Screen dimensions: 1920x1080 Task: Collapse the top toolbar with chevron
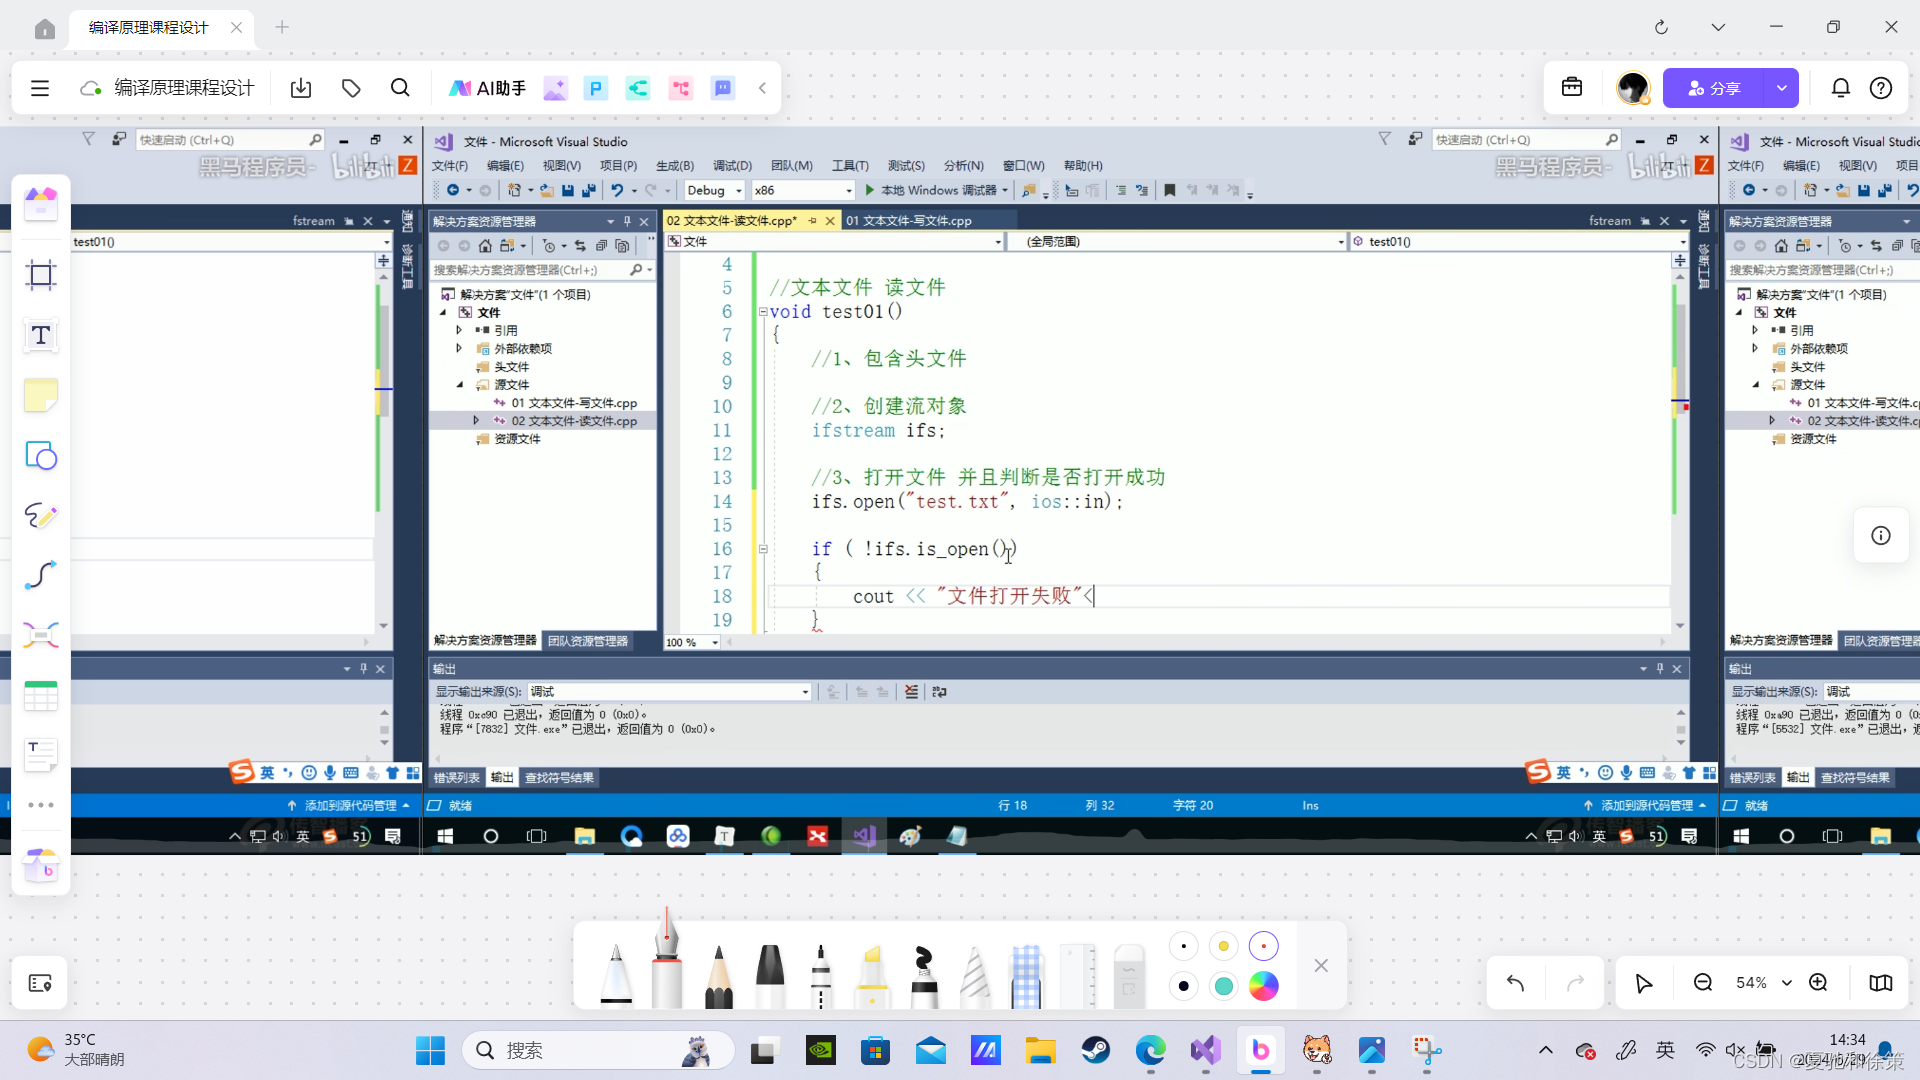pos(762,88)
